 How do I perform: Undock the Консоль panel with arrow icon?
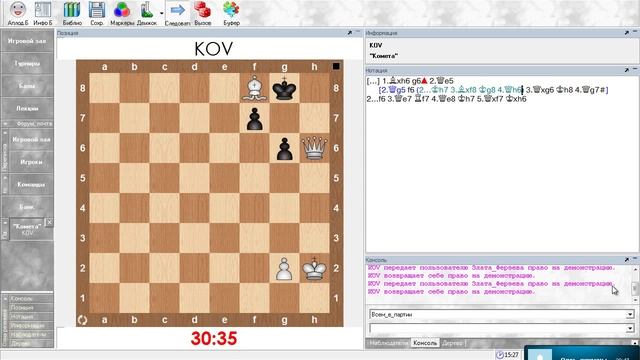click(x=627, y=260)
